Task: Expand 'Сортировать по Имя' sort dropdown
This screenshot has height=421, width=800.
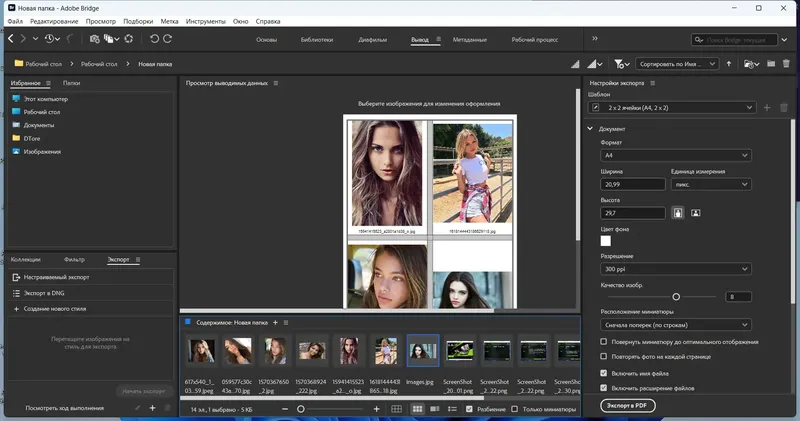Action: (x=679, y=63)
